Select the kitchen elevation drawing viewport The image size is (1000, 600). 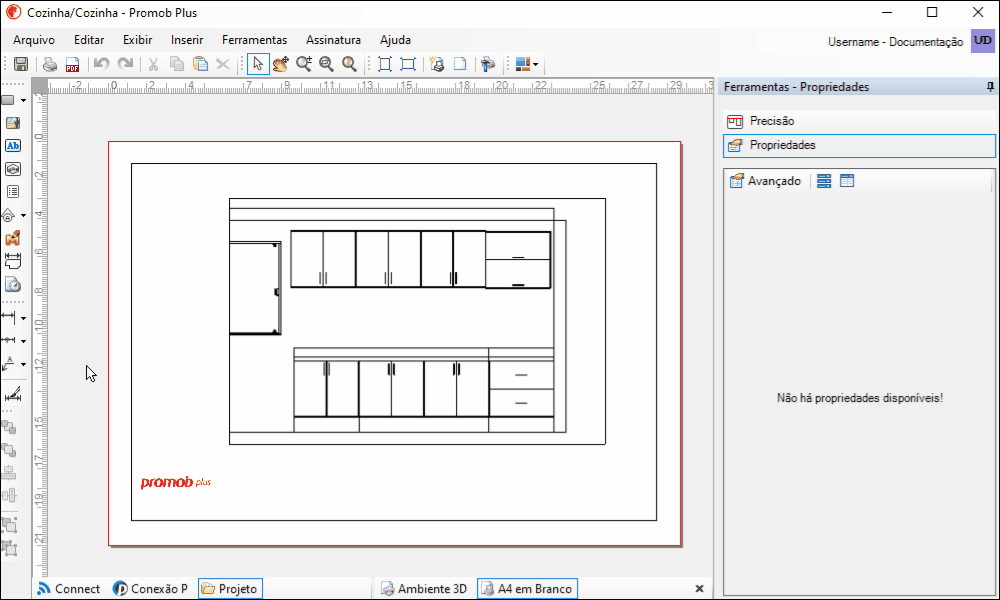[417, 321]
